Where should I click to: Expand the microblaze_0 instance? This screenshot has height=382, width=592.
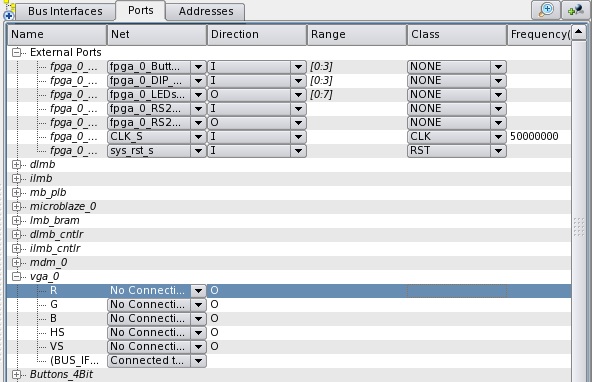(16, 206)
